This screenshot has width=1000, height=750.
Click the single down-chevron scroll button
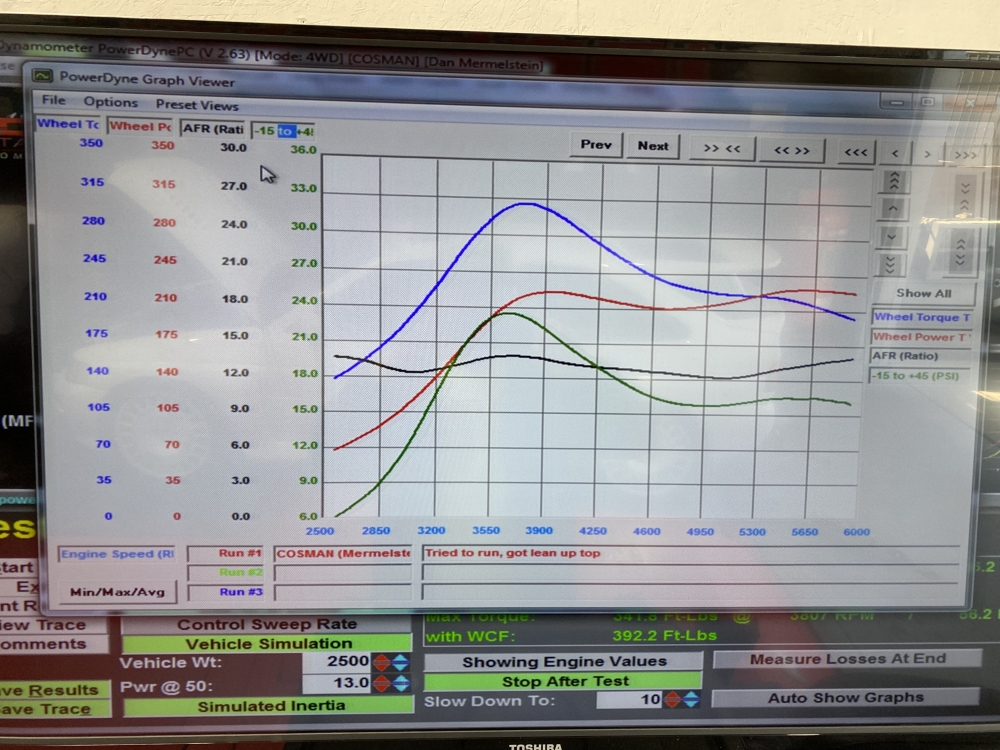[892, 238]
